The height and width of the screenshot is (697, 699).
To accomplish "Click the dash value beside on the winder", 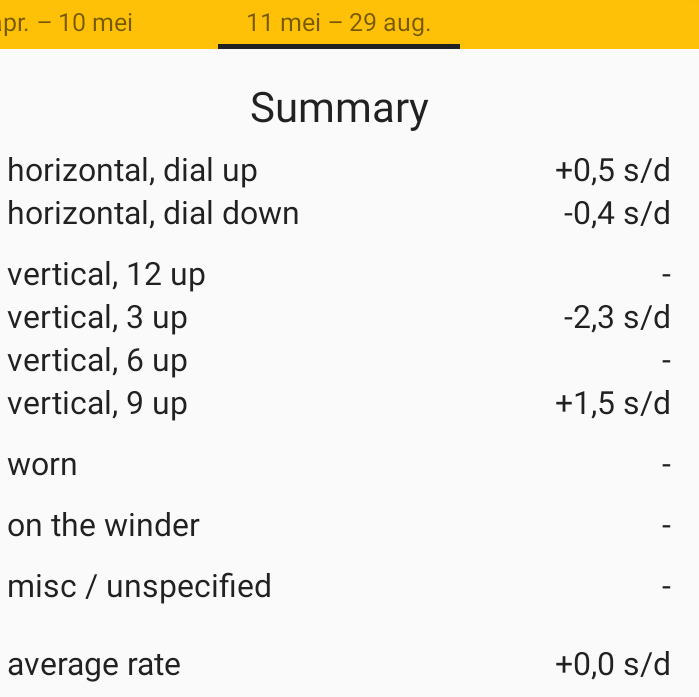I will point(665,527).
